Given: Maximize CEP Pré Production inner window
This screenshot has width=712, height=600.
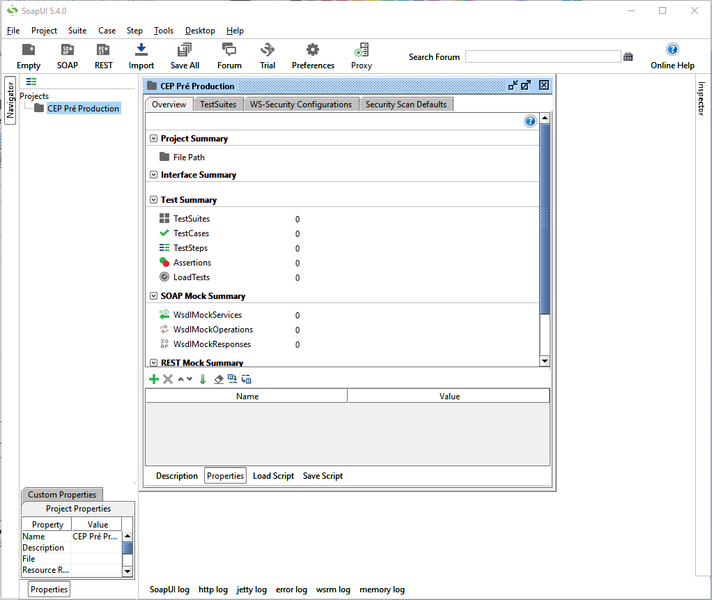Looking at the screenshot, I should click(526, 85).
